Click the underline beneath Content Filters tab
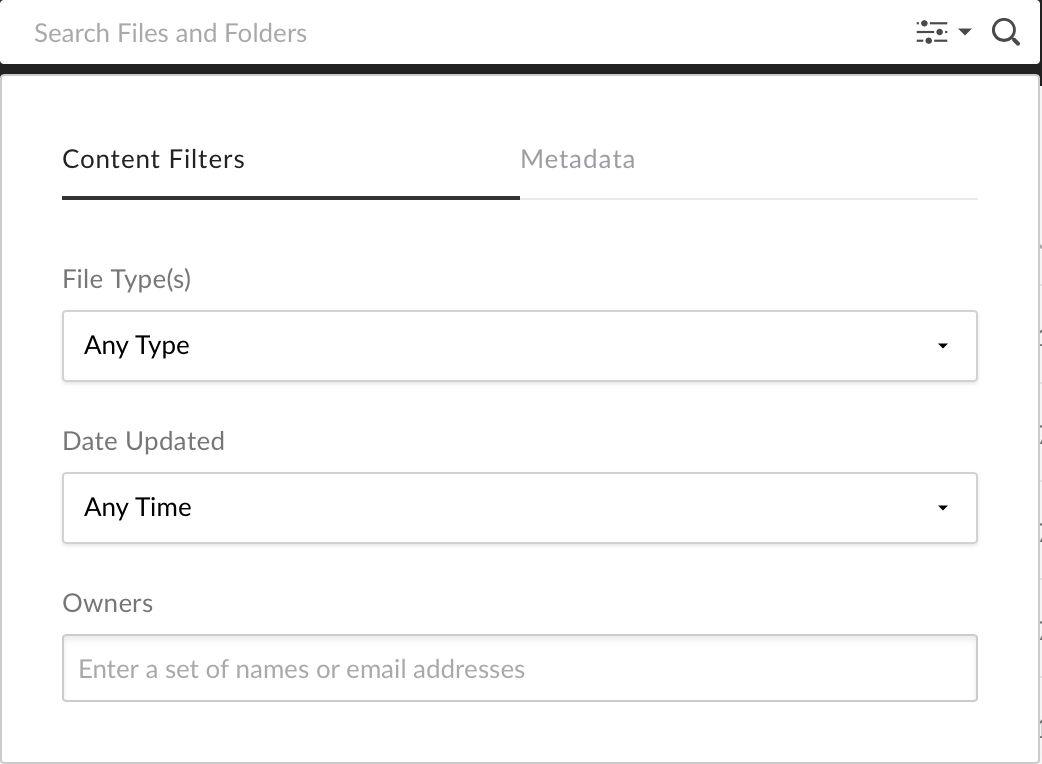The height and width of the screenshot is (764, 1042). click(290, 198)
